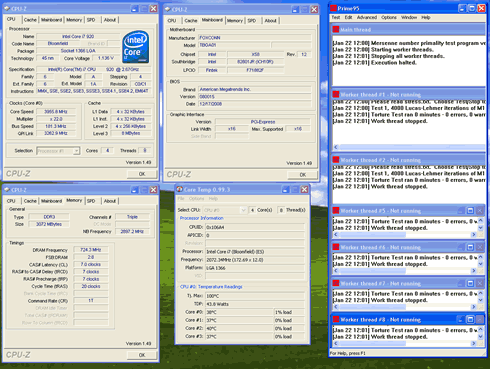Open Window menu in Prime95
The image size is (490, 369).
point(409,17)
